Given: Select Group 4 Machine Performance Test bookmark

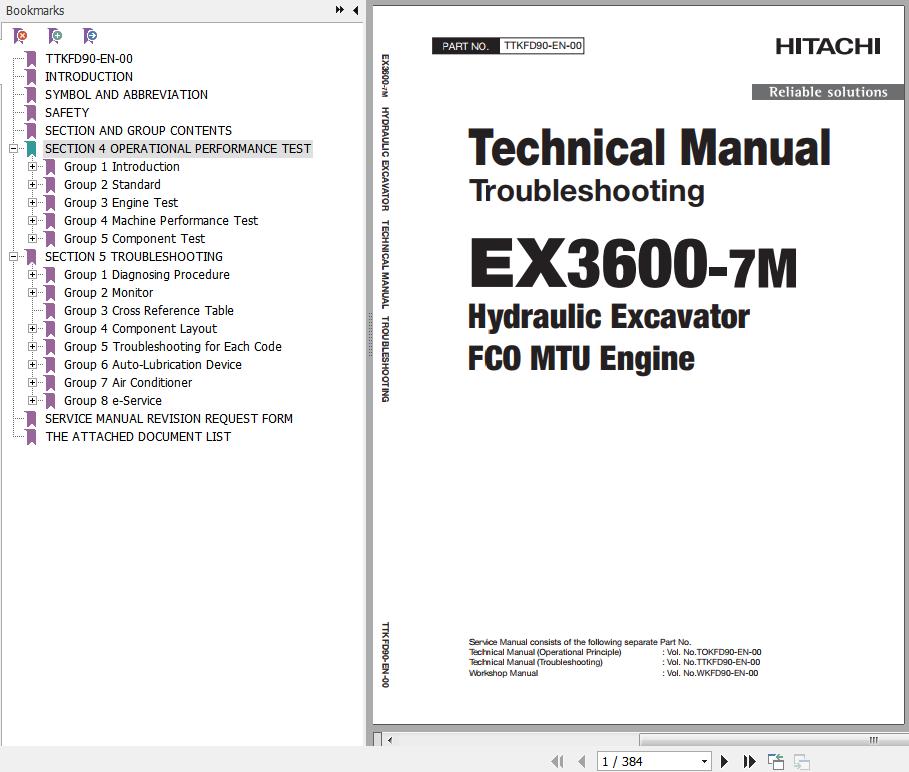Looking at the screenshot, I should 161,220.
